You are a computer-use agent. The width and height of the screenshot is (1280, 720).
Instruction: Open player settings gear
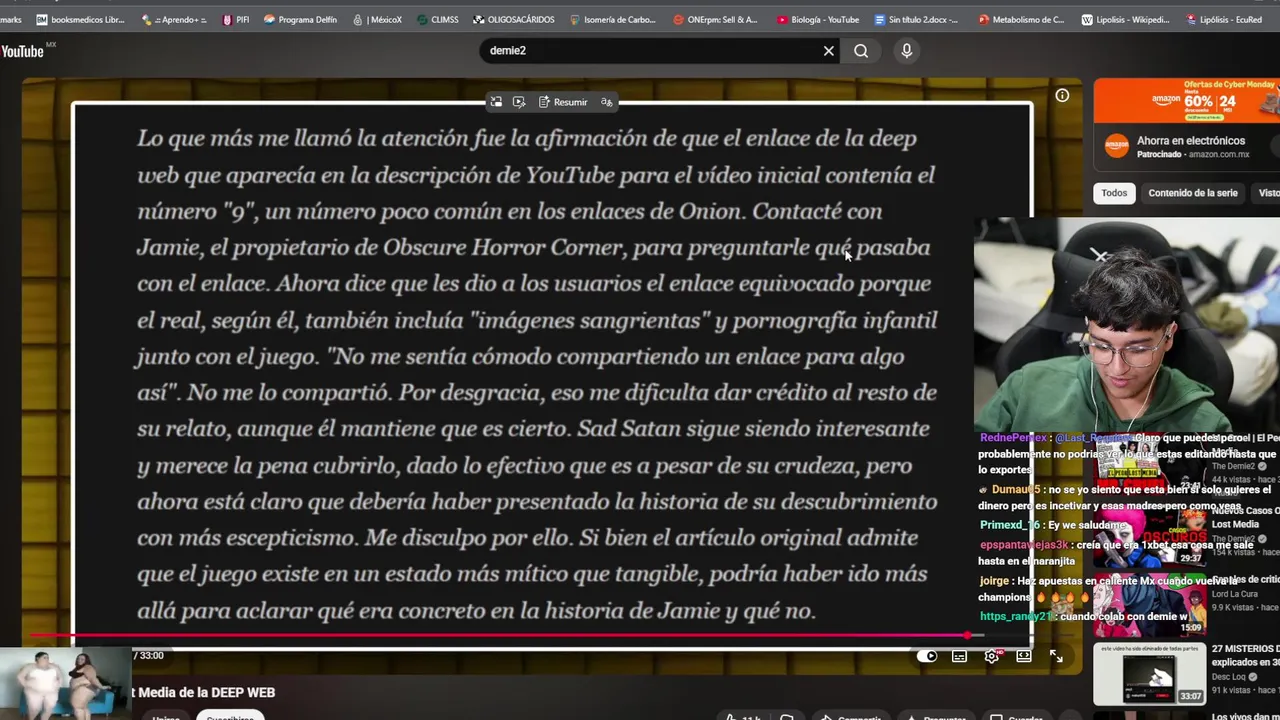(991, 656)
